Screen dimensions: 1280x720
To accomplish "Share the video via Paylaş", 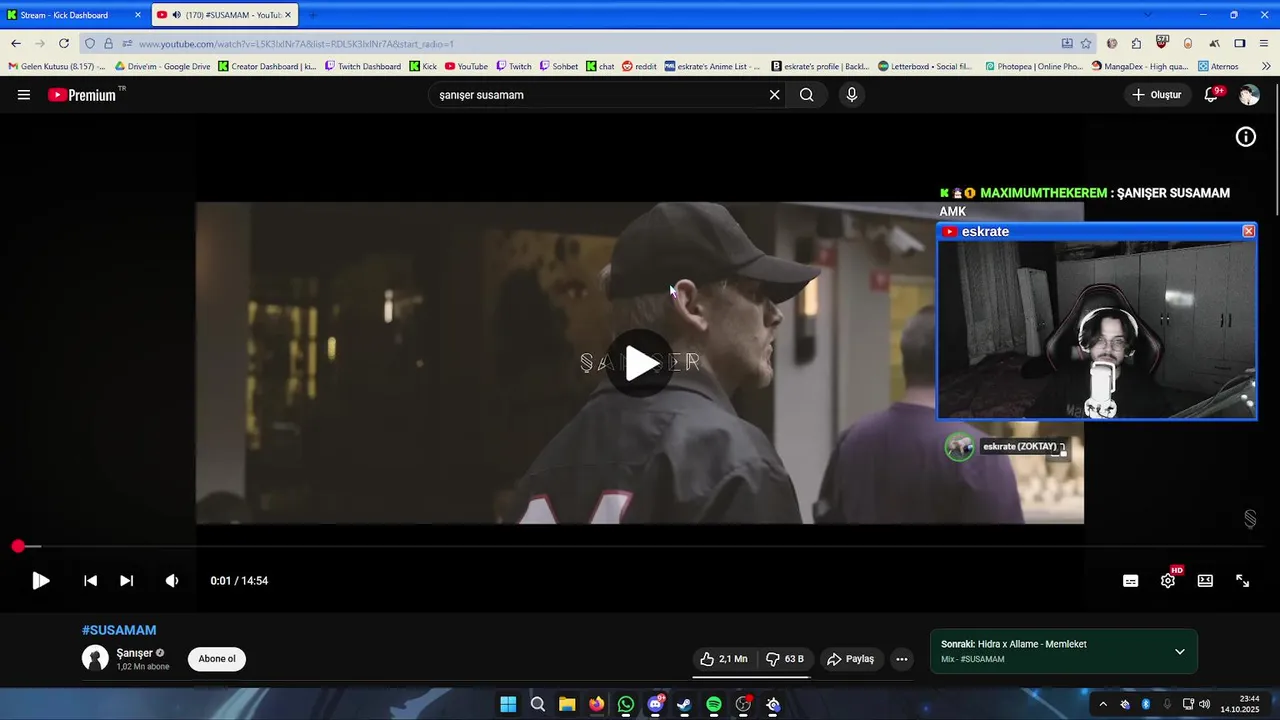I will point(851,659).
